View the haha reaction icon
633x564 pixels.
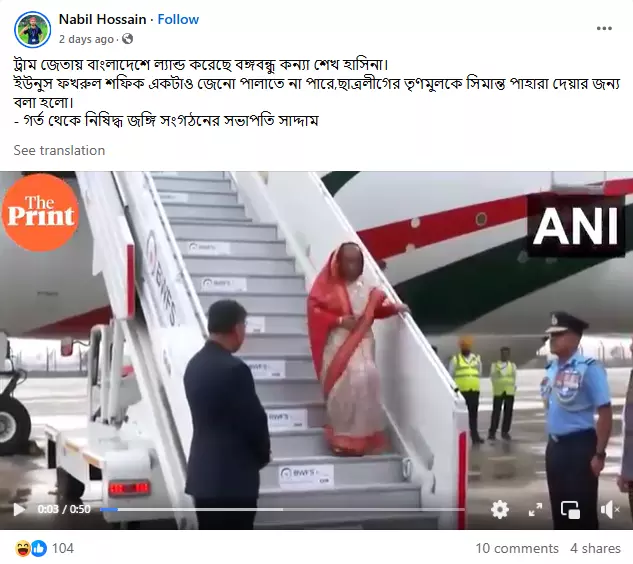click(23, 548)
